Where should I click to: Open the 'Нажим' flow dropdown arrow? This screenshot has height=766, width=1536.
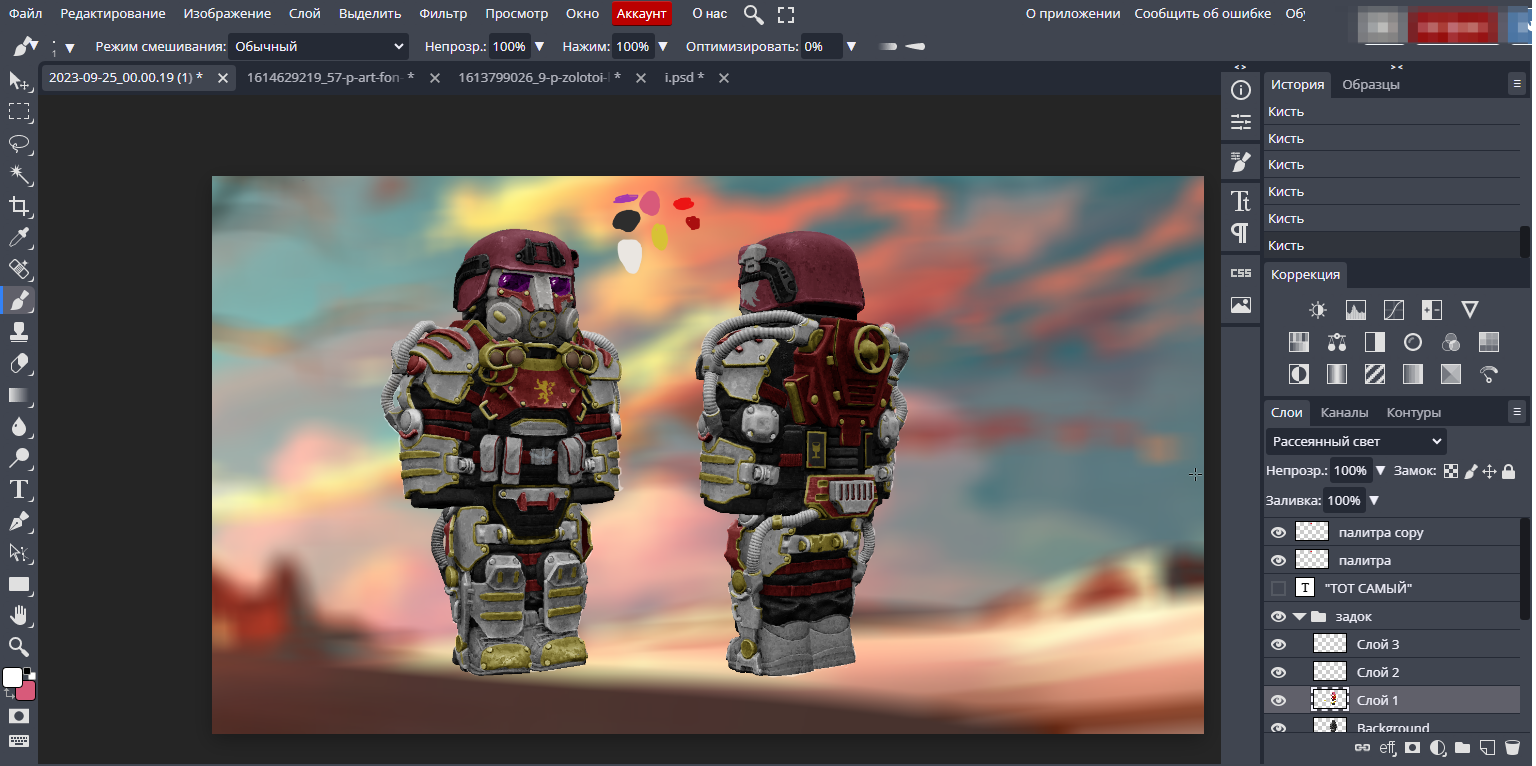point(665,46)
